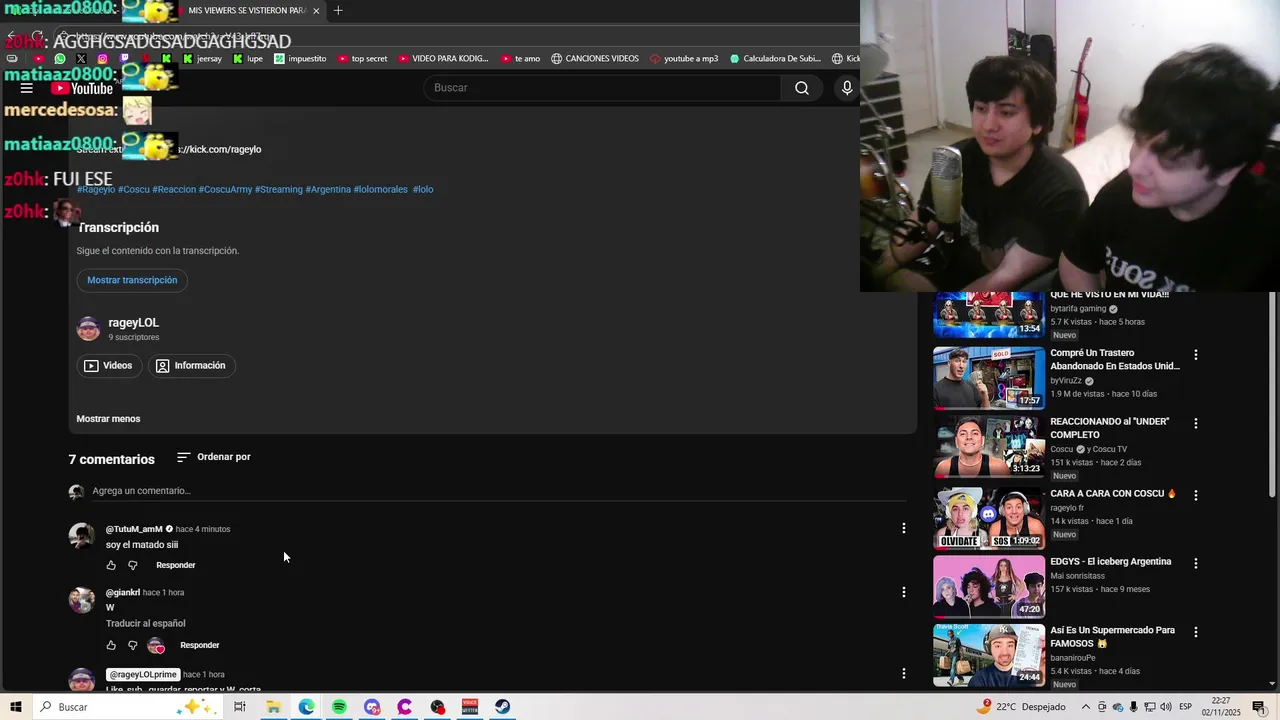
Task: Open options for Compré Un Trastero video
Action: (1195, 354)
